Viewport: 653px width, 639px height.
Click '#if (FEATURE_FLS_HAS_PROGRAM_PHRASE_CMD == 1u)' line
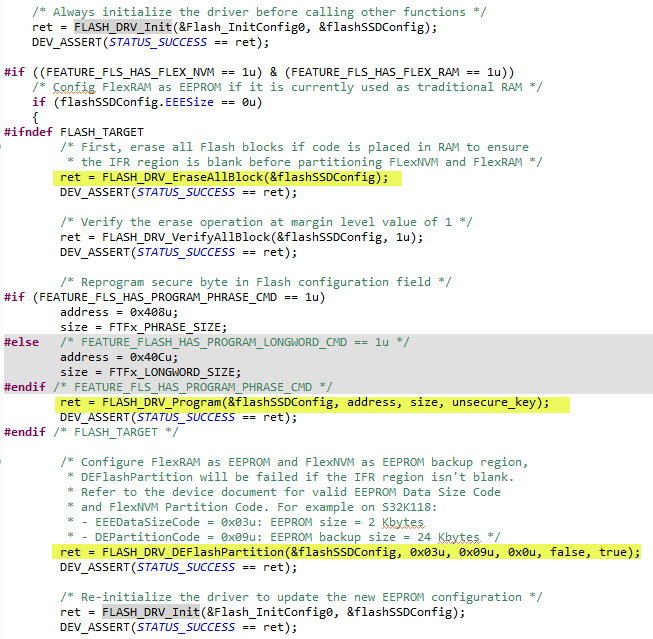pos(164,297)
